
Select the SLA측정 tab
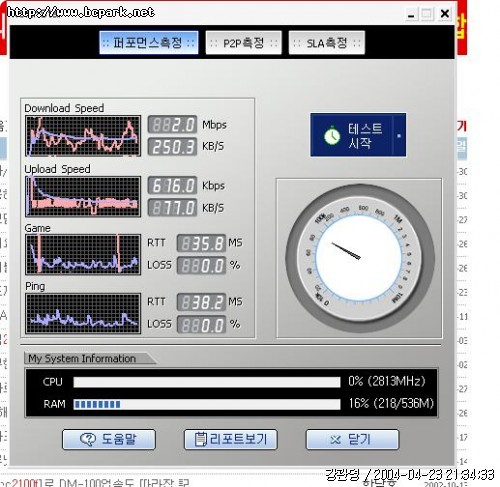tap(327, 43)
